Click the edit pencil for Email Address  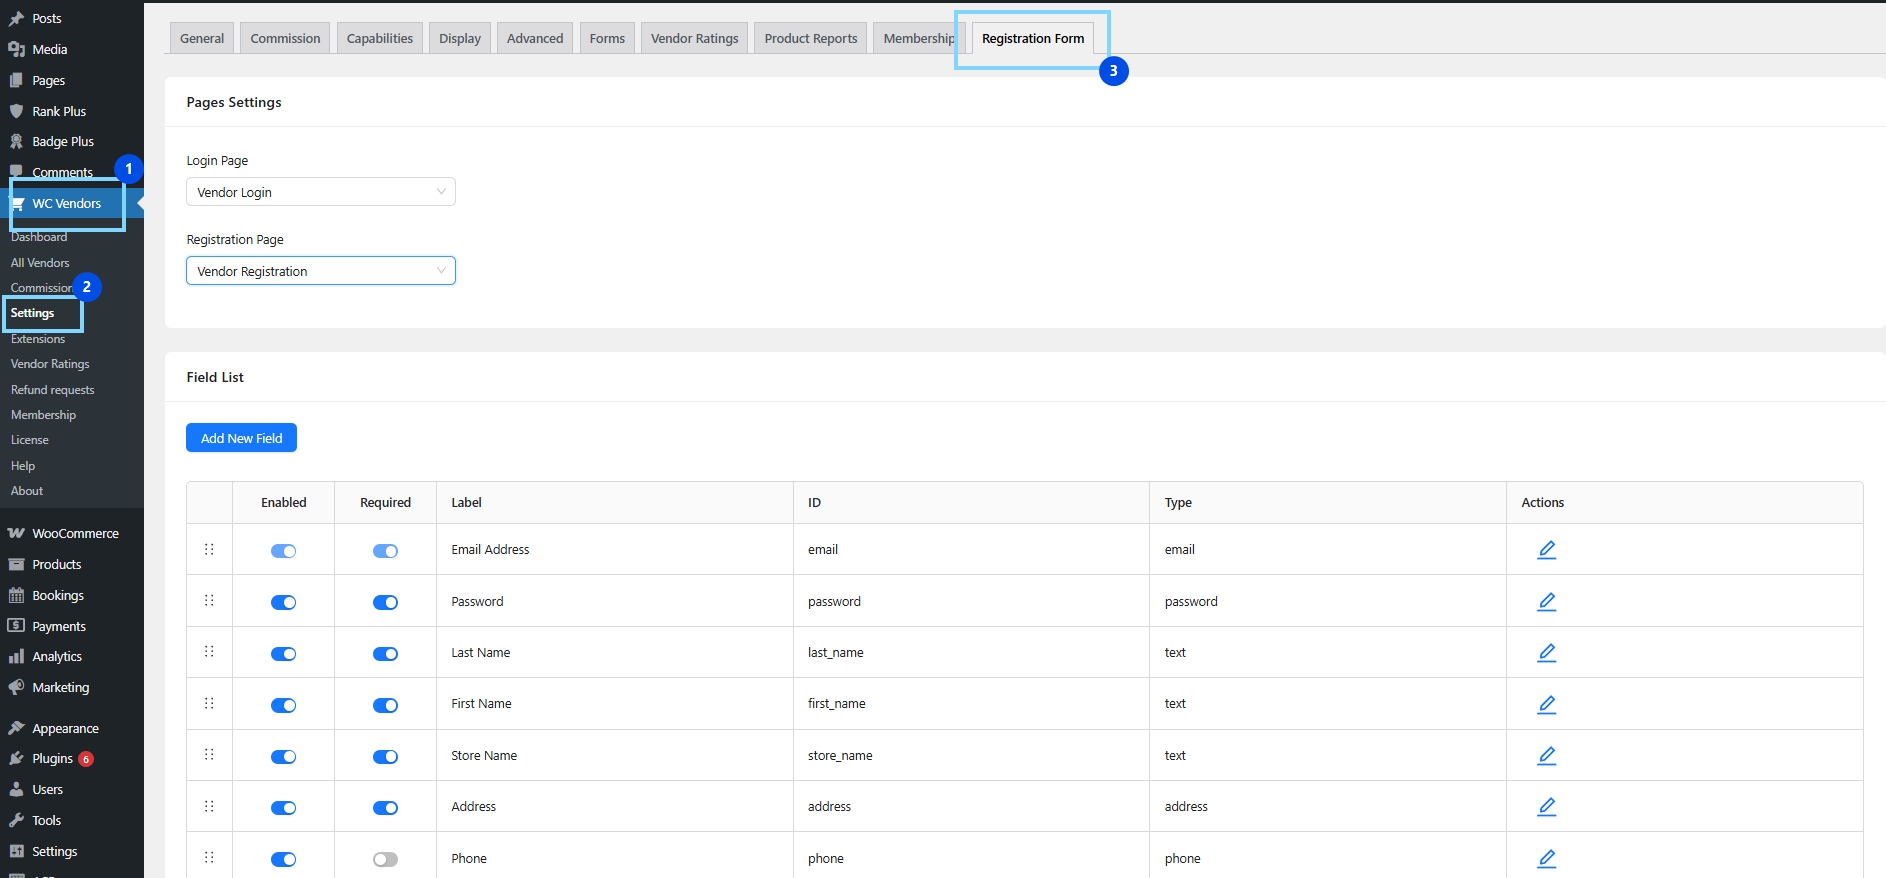[x=1546, y=550]
